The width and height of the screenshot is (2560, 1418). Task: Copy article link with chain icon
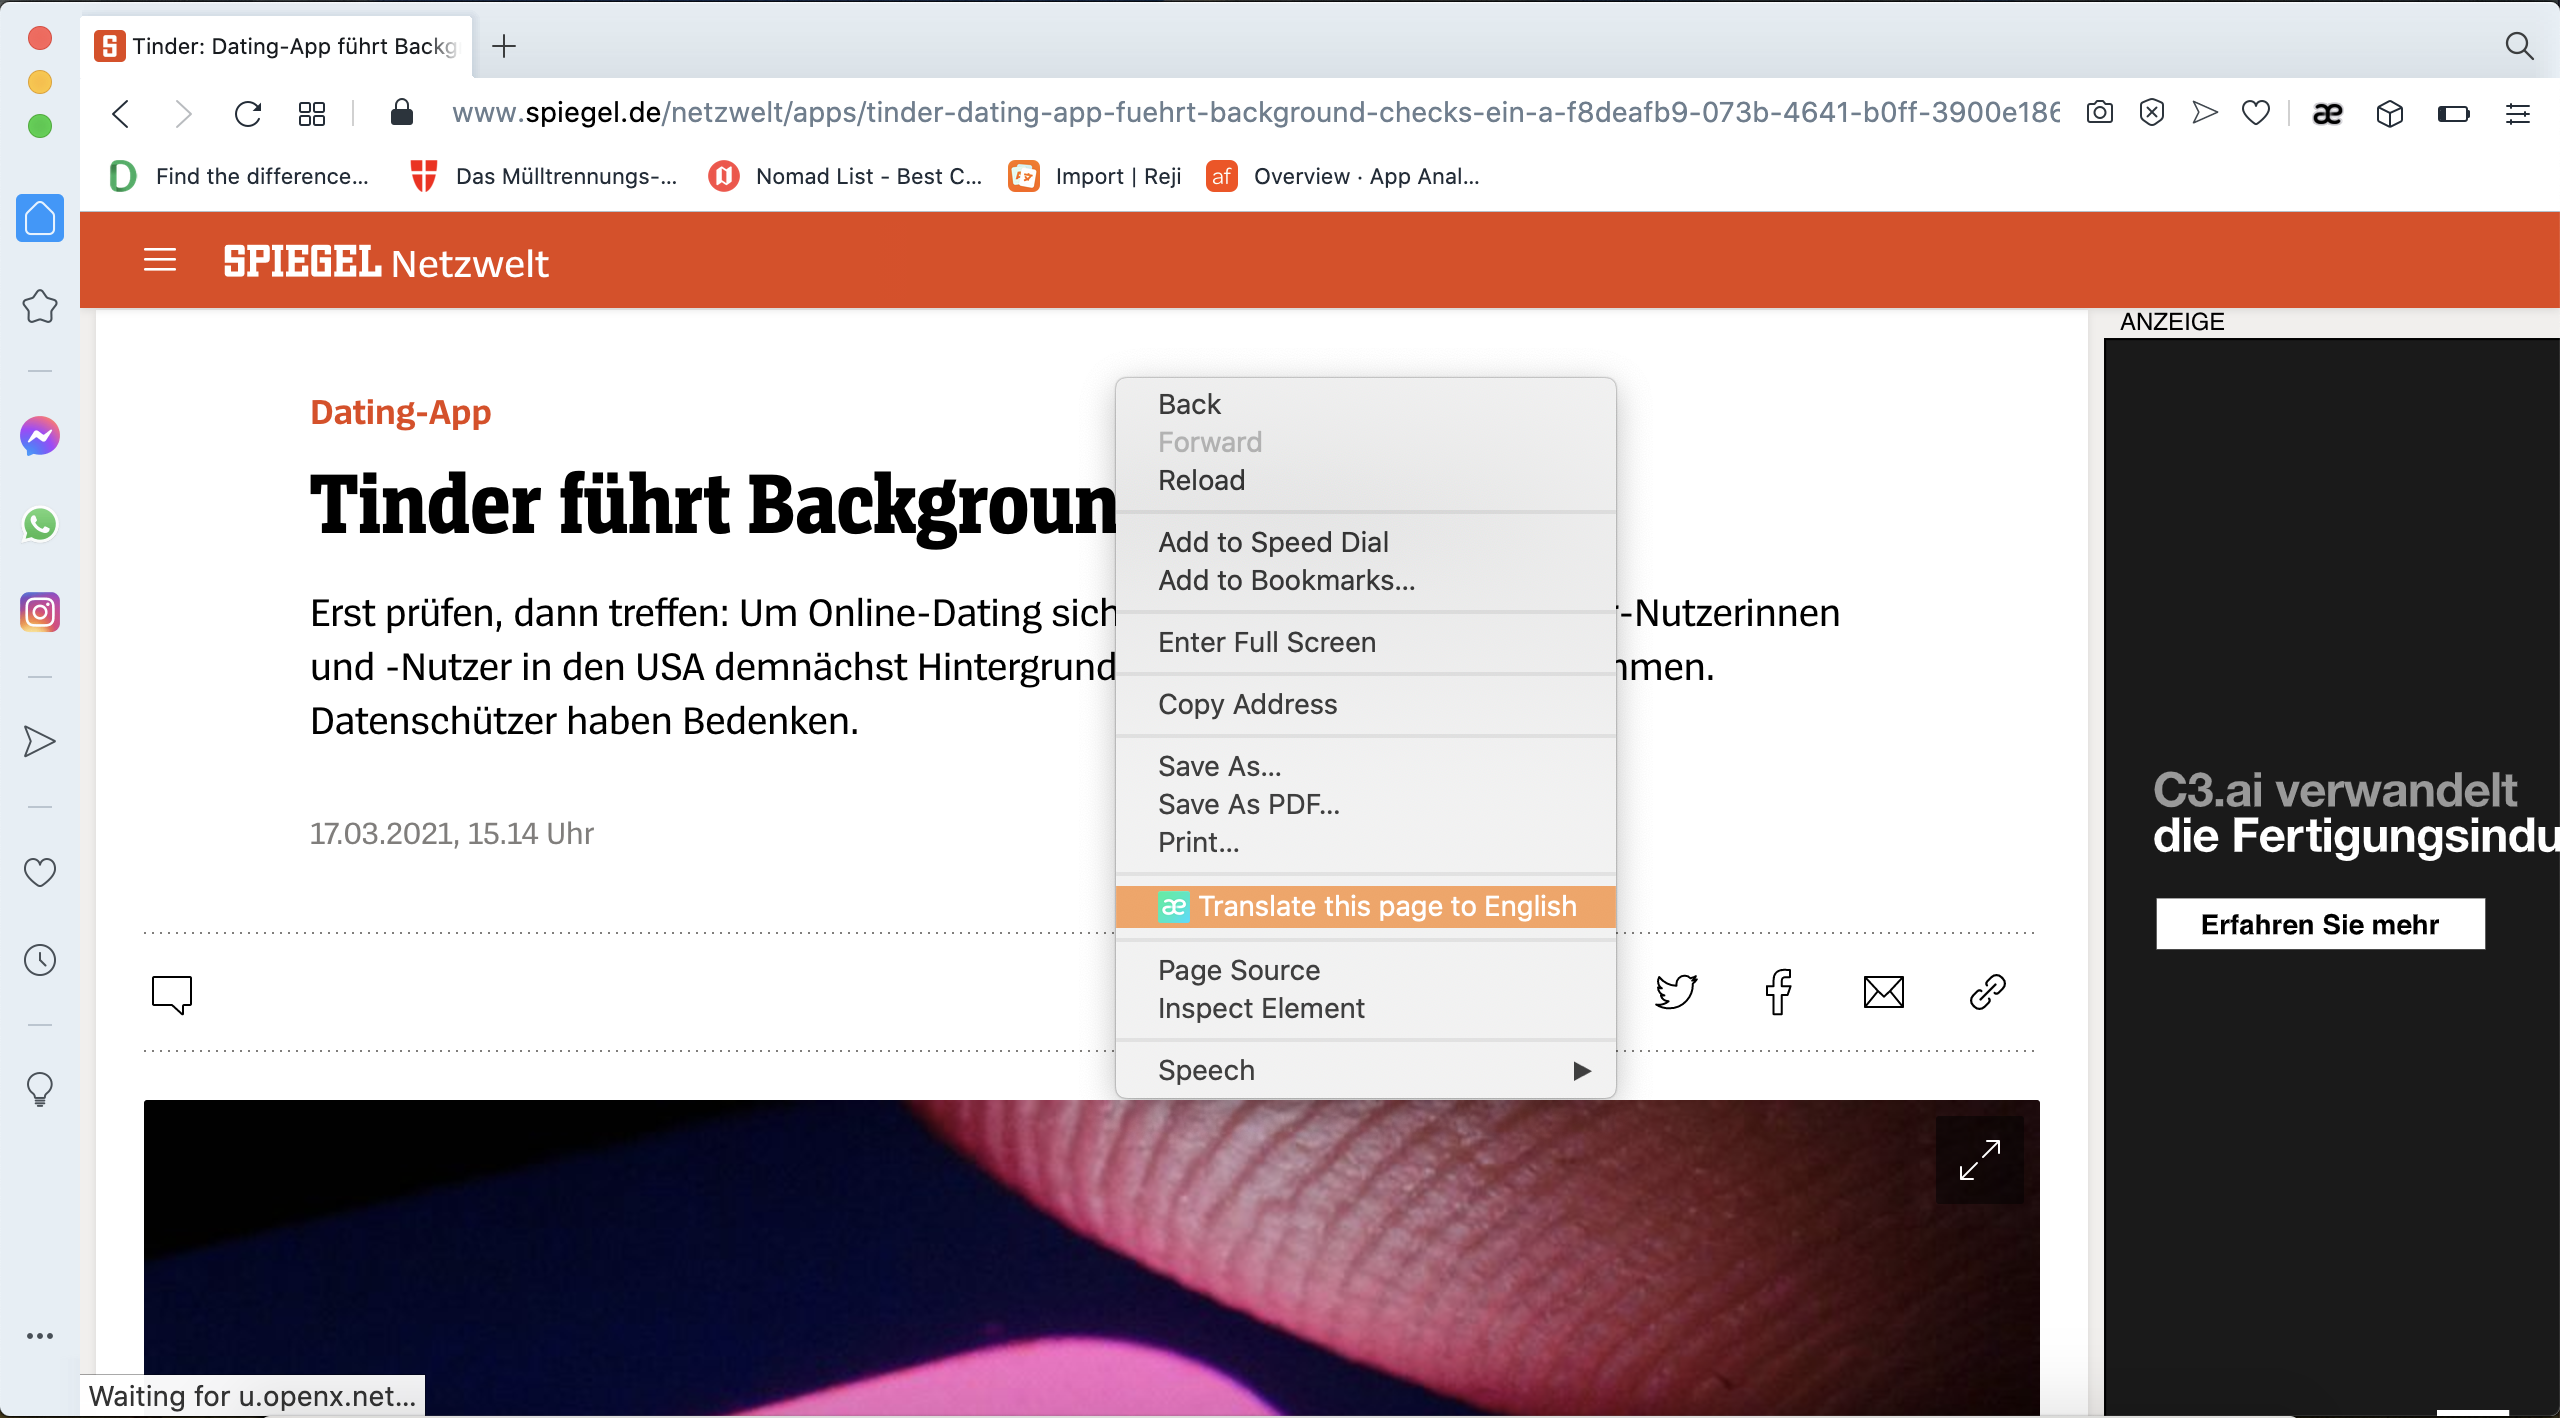point(1988,992)
